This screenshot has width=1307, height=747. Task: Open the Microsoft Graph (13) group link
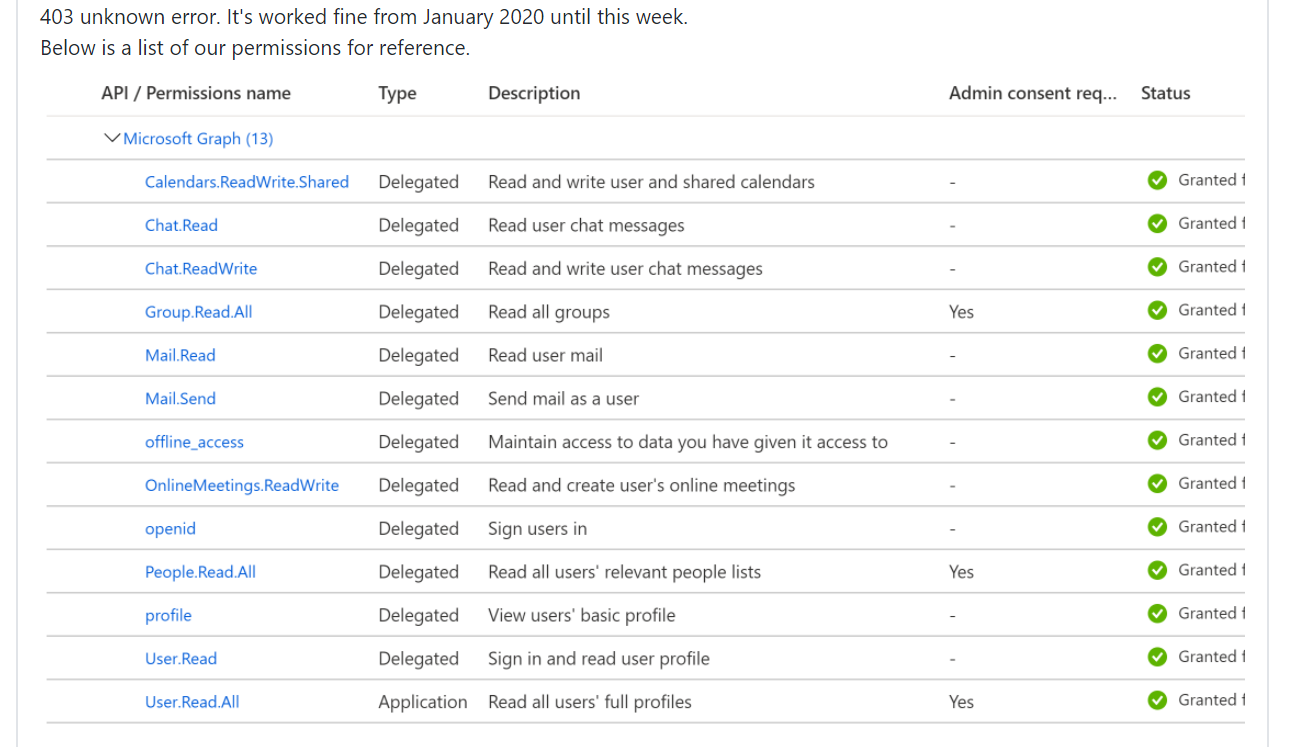coord(198,138)
